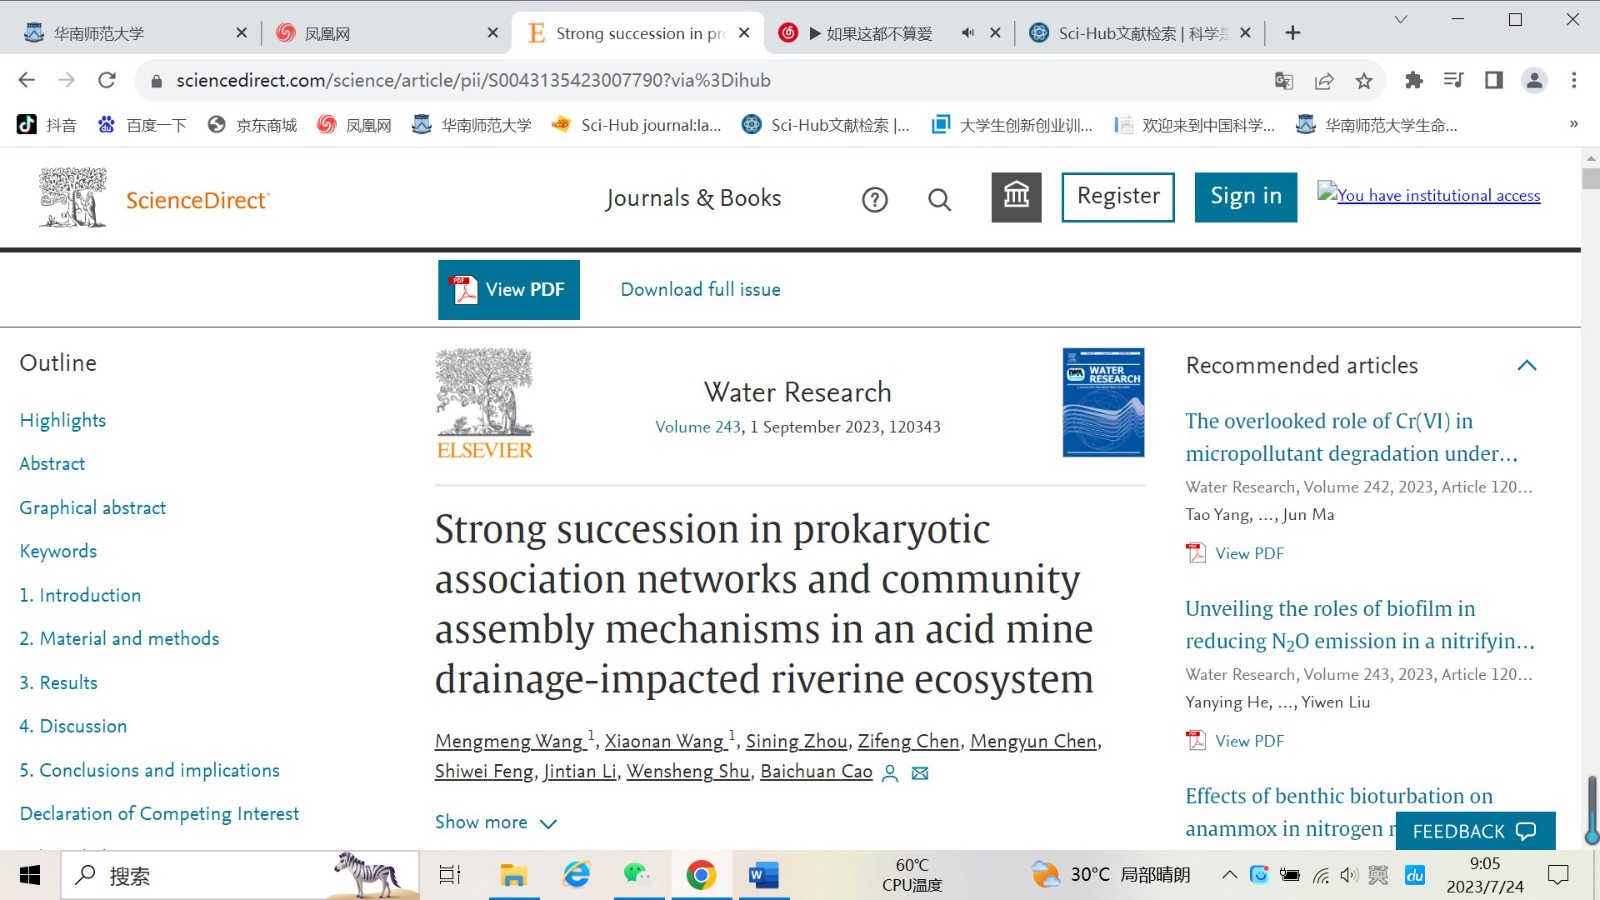Click the address bar URL field

click(x=700, y=81)
